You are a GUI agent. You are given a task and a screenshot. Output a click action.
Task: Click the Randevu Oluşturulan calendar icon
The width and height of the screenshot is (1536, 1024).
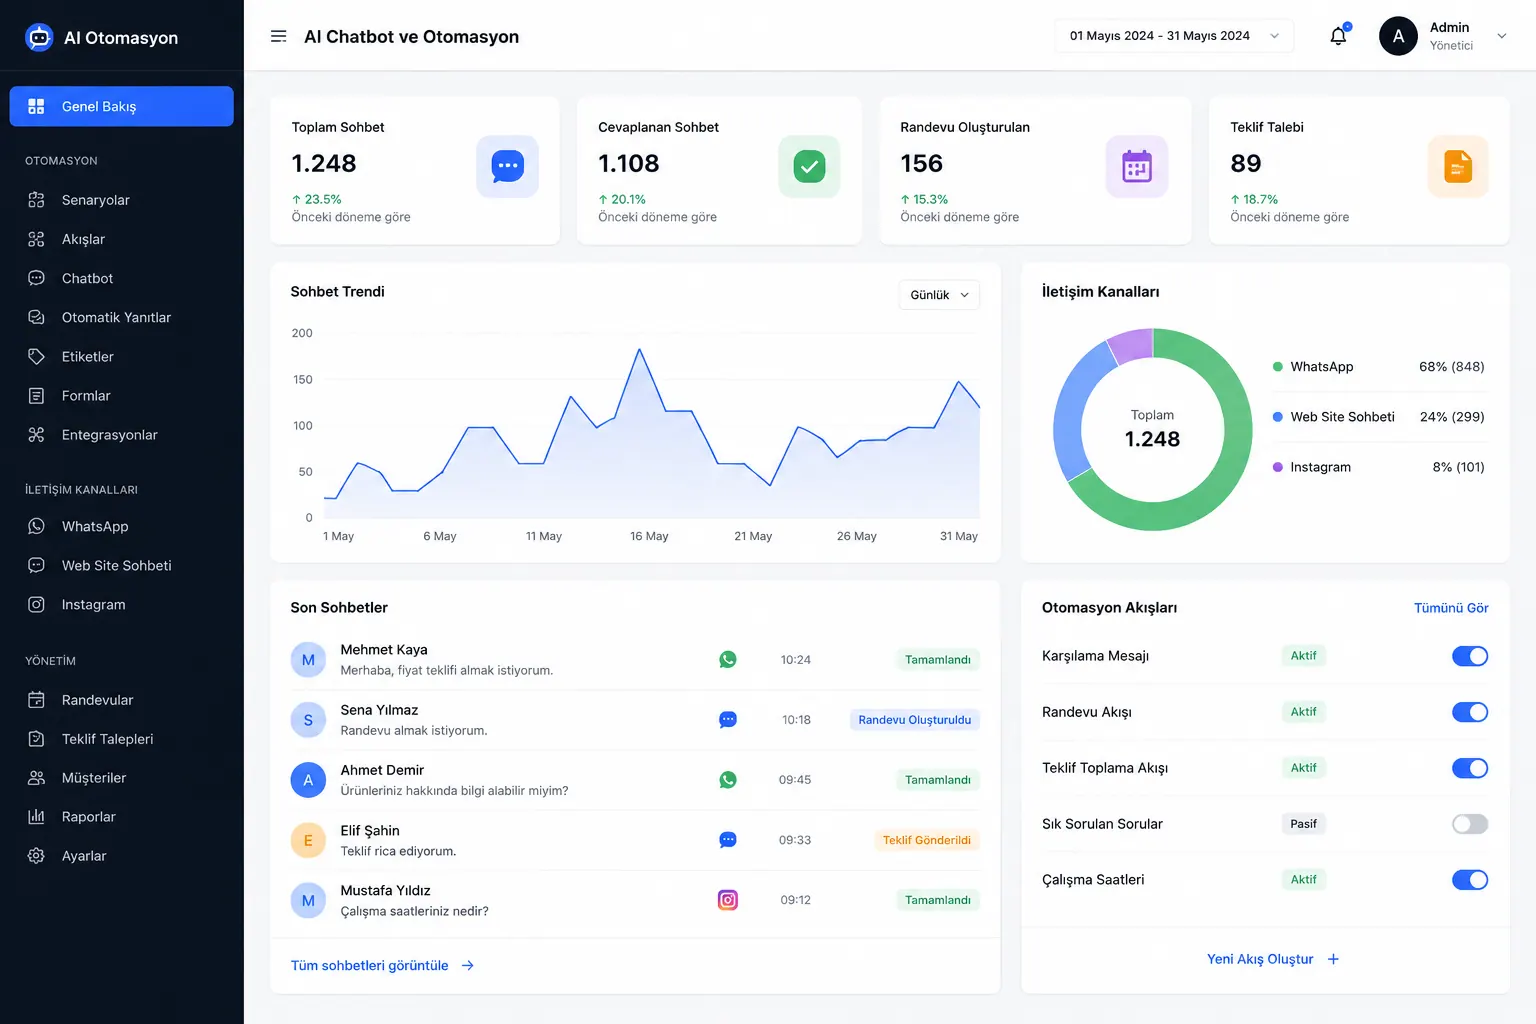click(x=1137, y=166)
